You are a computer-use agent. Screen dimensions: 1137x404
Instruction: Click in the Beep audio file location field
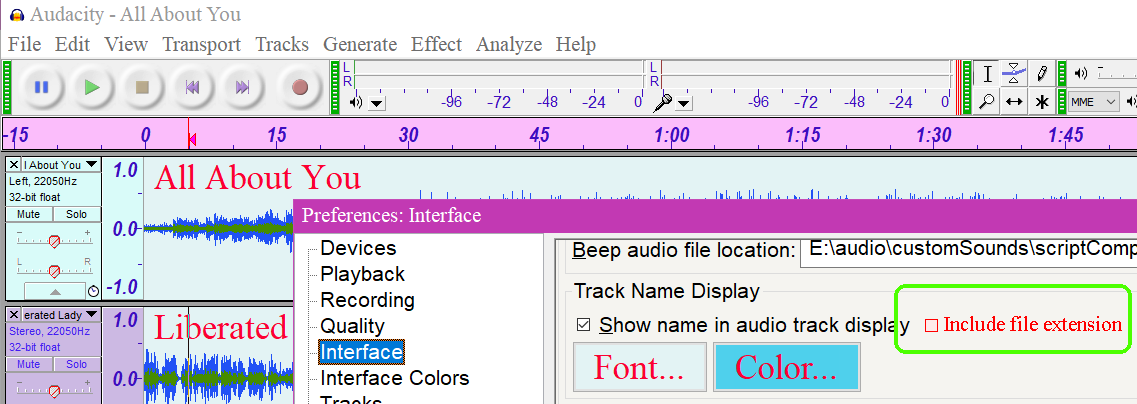[969, 250]
